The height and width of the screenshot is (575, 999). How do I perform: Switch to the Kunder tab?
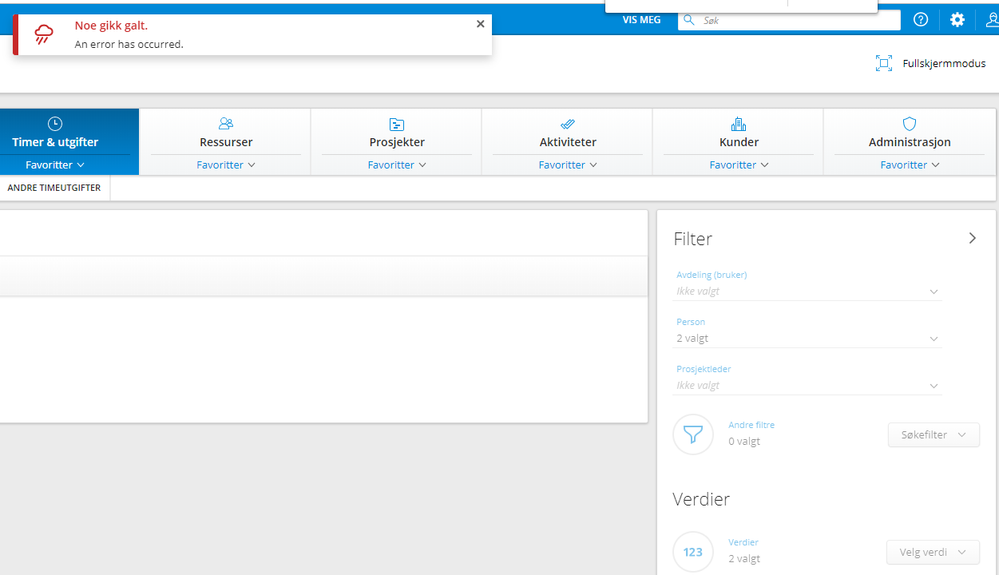[738, 142]
